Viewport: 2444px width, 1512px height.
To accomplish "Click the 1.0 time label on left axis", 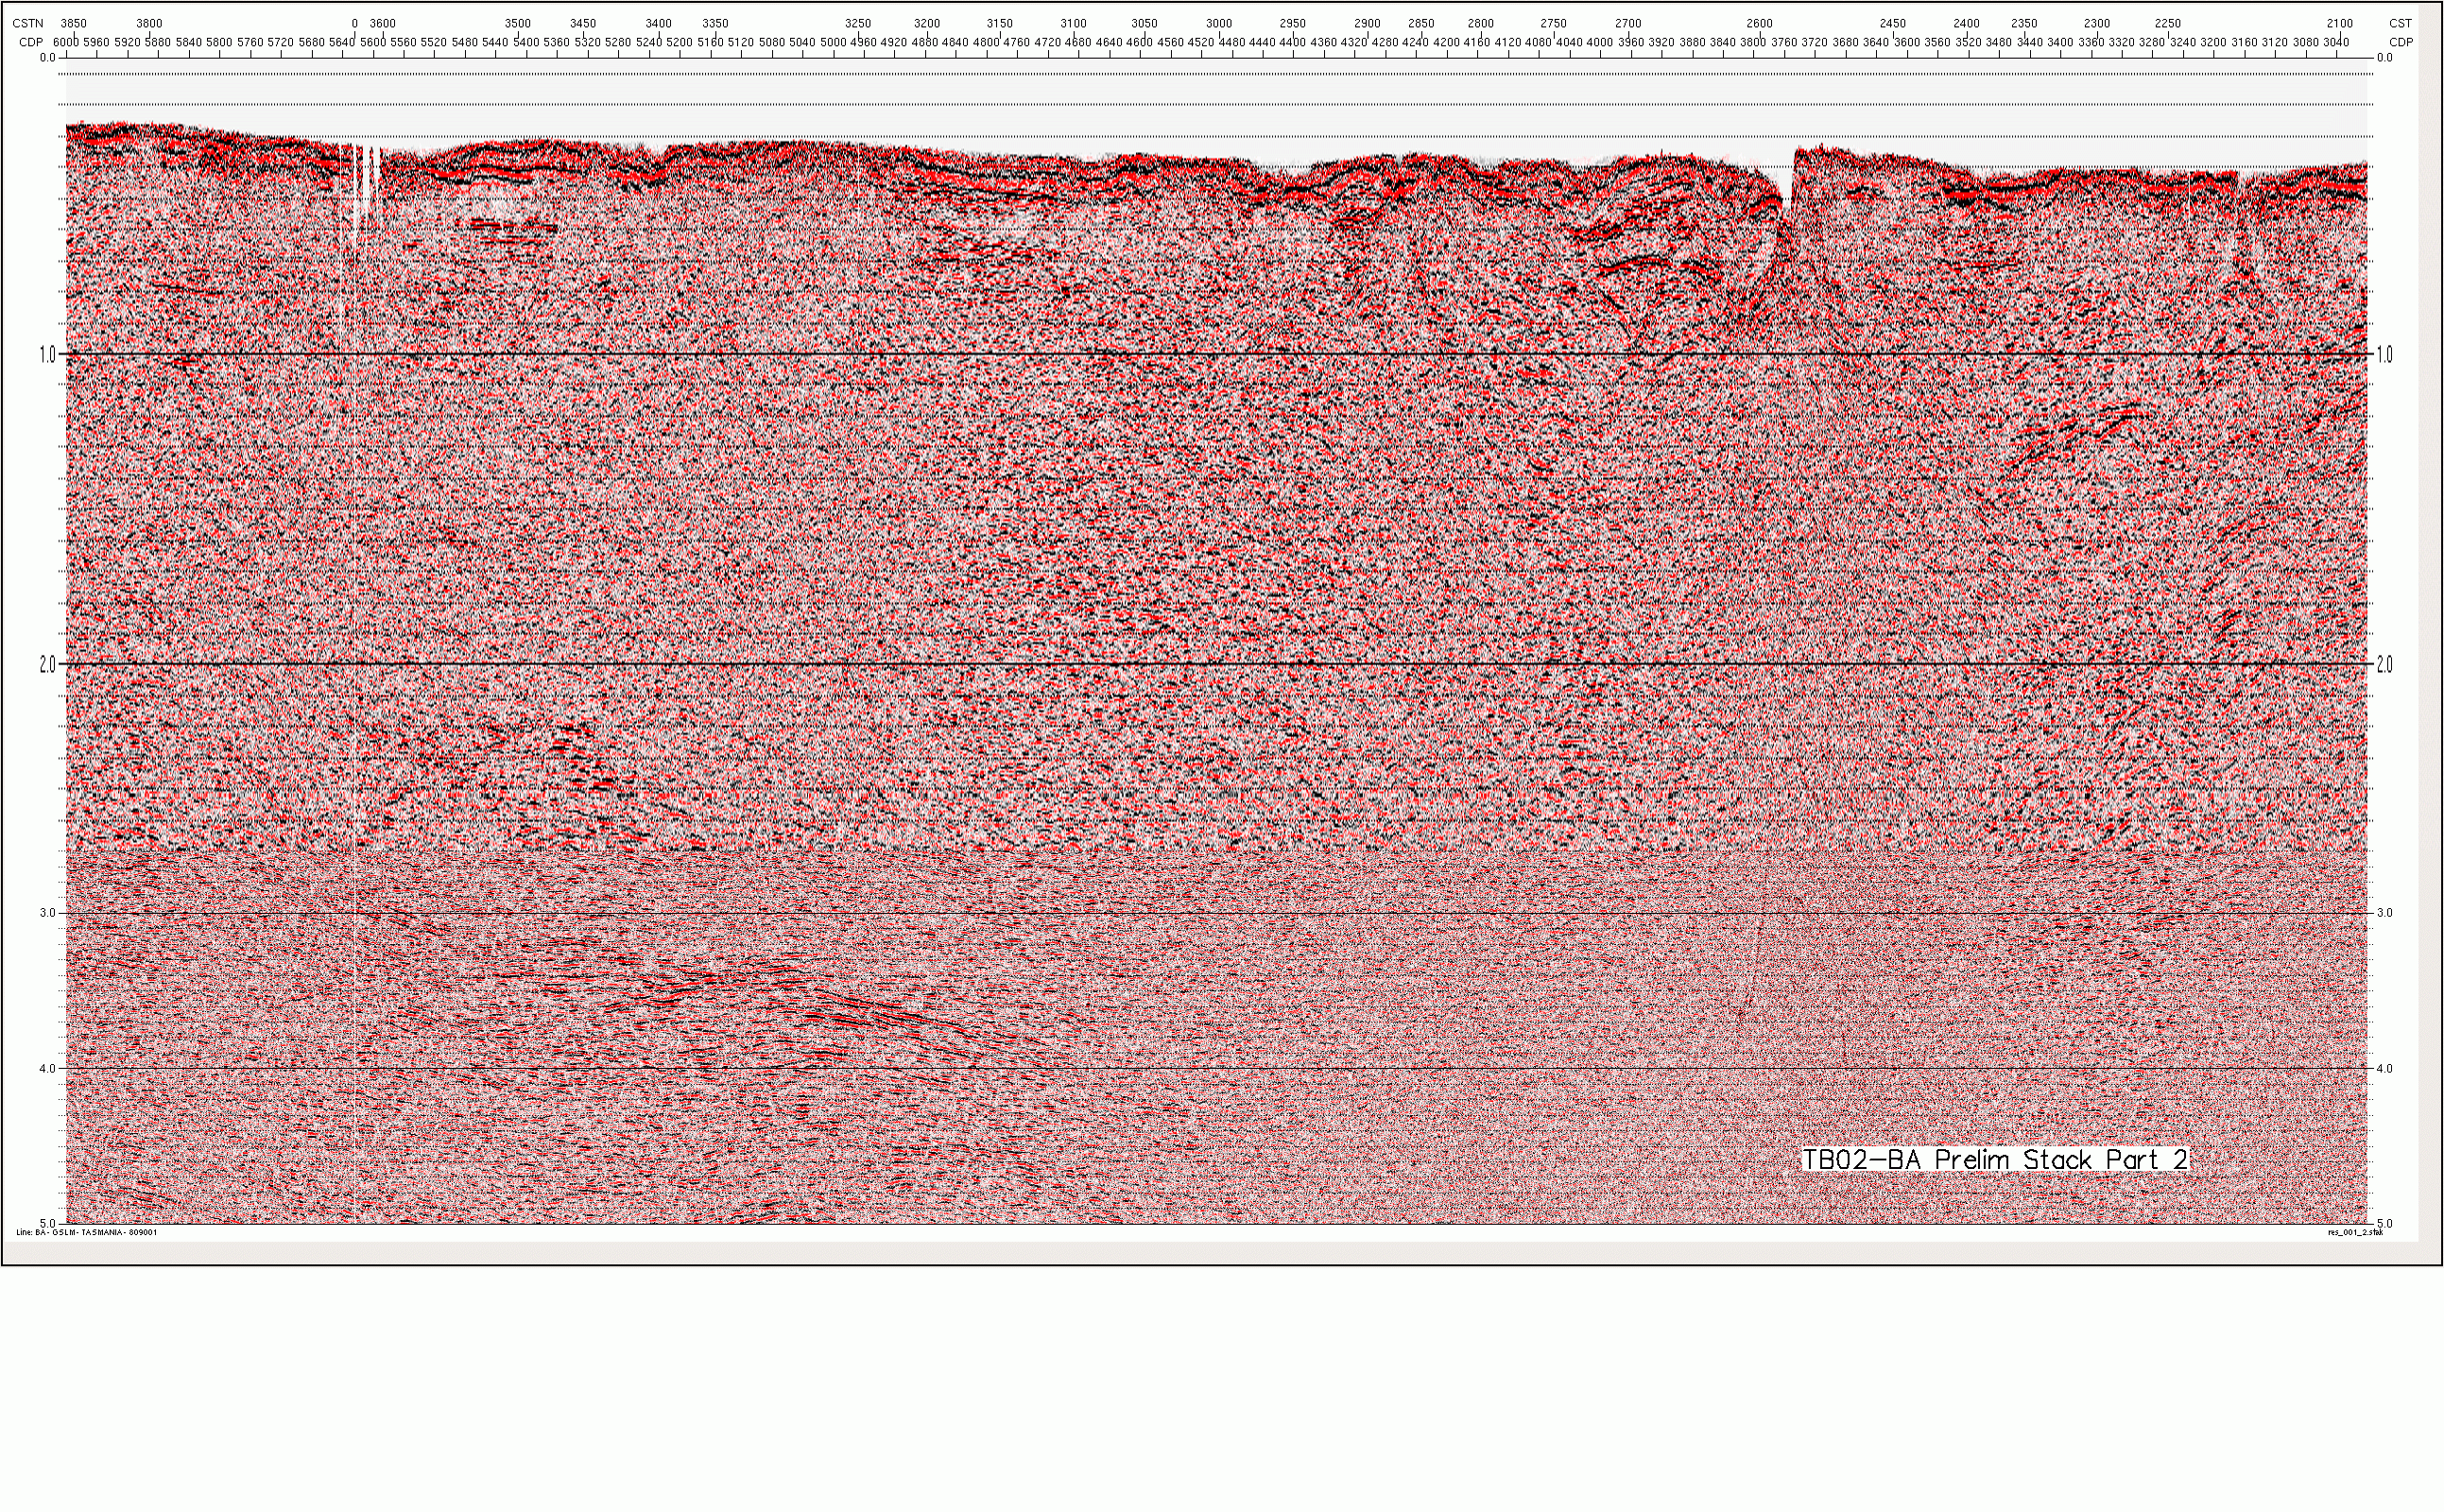I will (x=46, y=354).
